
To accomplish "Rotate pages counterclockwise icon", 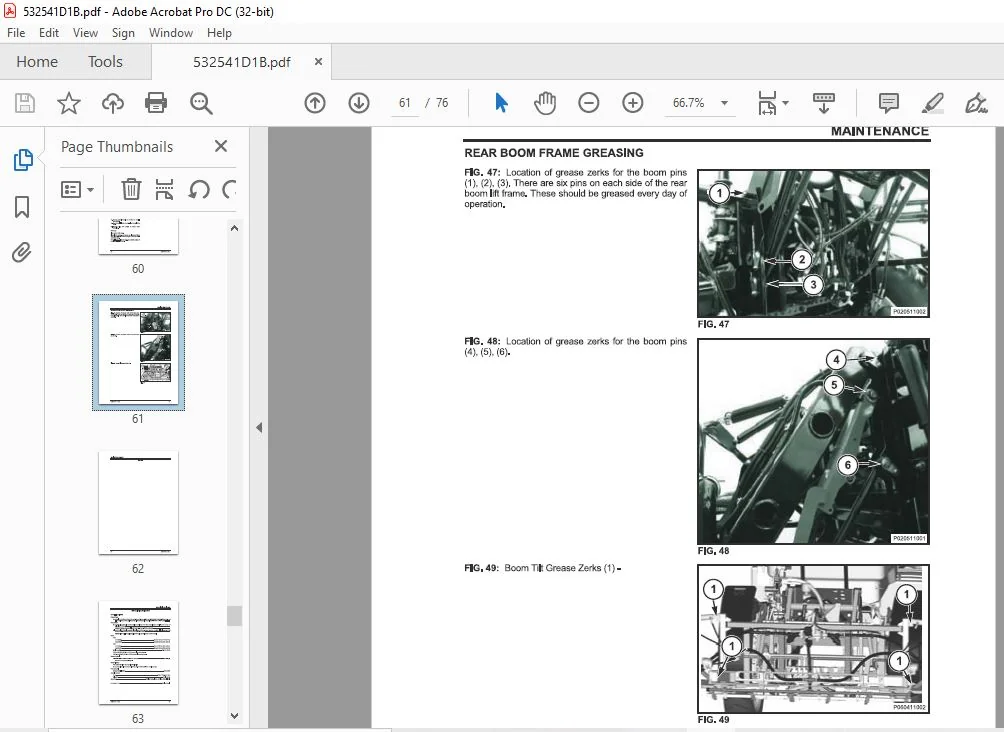I will [x=199, y=190].
